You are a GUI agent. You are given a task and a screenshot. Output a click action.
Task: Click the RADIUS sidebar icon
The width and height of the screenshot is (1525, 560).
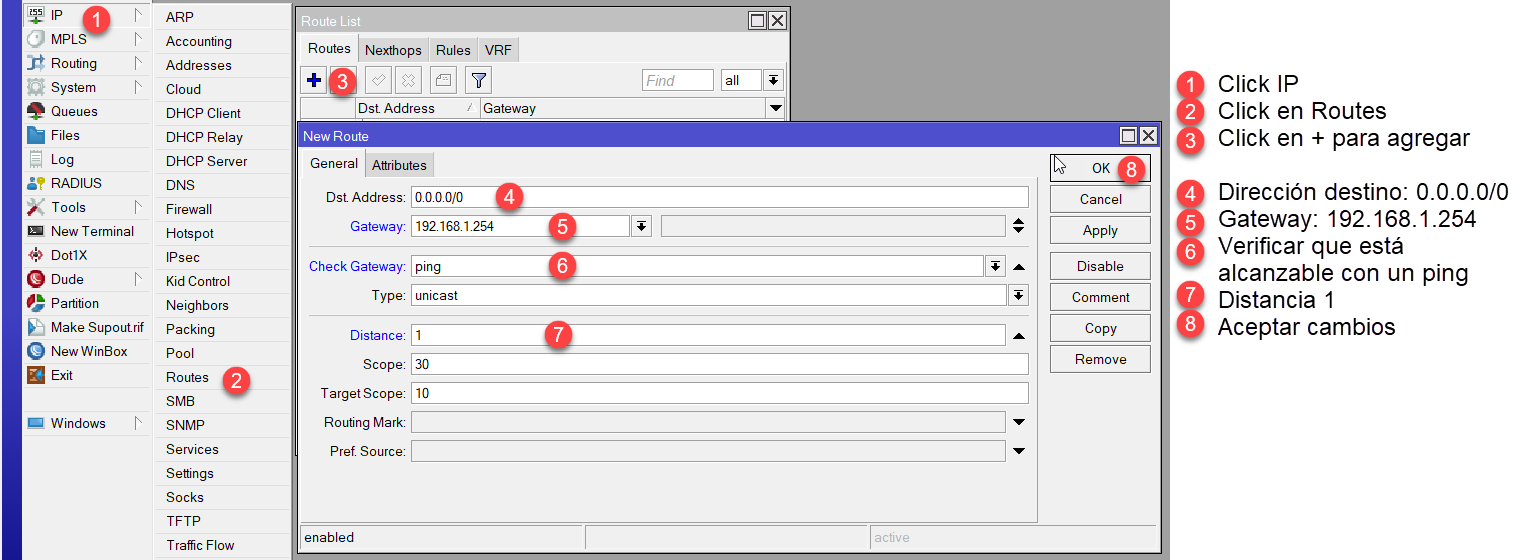tap(37, 183)
